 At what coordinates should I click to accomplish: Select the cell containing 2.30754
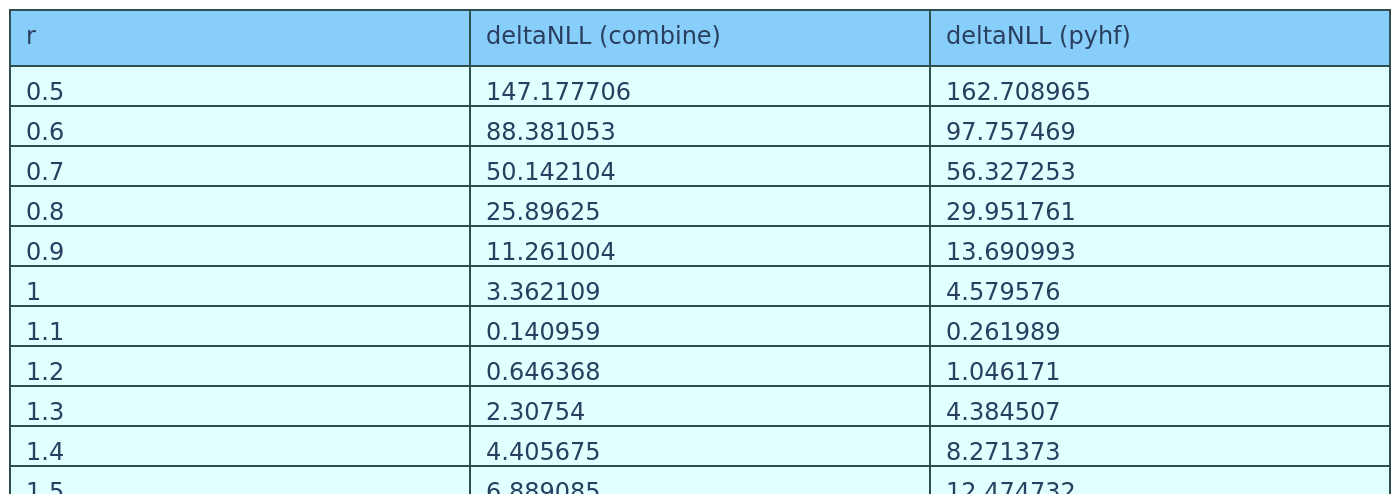coord(700,406)
